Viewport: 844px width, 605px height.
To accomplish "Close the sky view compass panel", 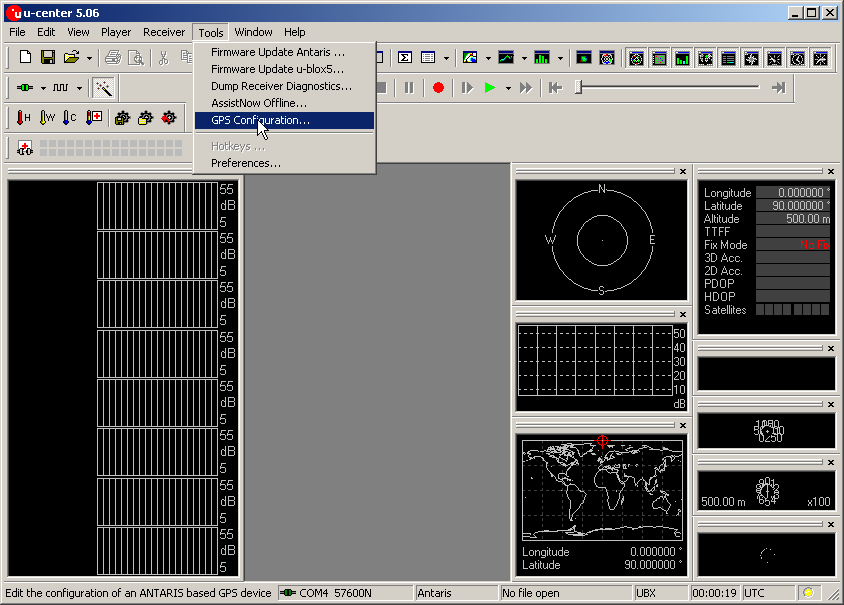I will (683, 171).
